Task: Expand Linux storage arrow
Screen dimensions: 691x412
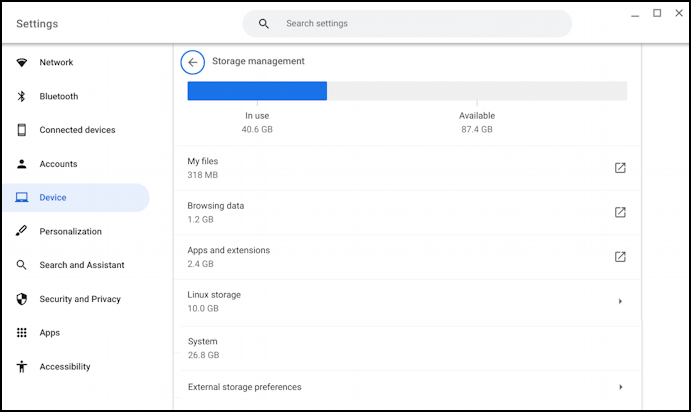Action: (620, 301)
